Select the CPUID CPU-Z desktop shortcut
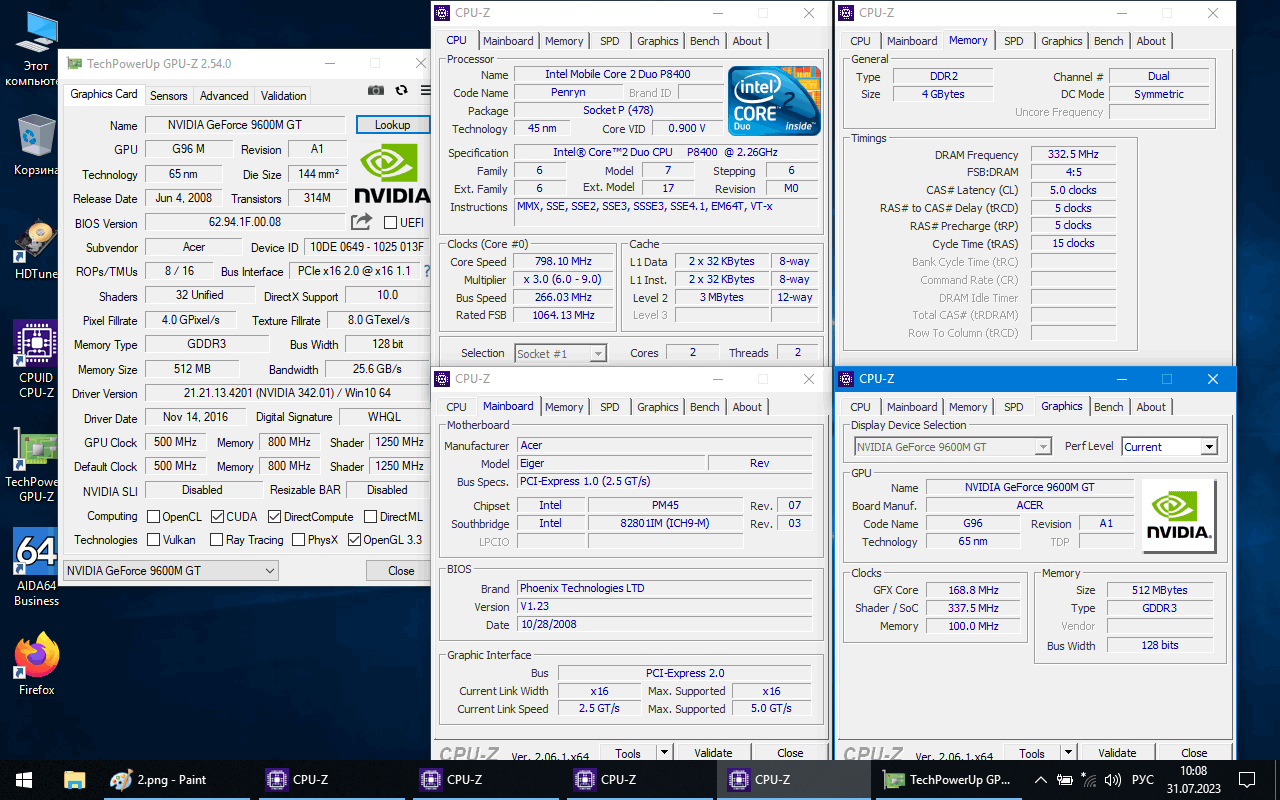The height and width of the screenshot is (800, 1280). 36,360
